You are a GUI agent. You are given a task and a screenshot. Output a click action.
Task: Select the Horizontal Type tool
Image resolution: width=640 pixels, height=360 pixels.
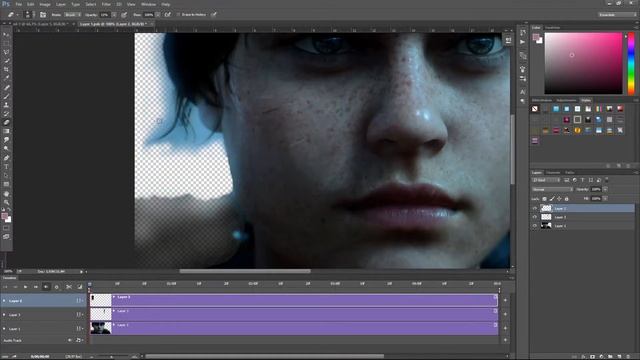(x=6, y=167)
